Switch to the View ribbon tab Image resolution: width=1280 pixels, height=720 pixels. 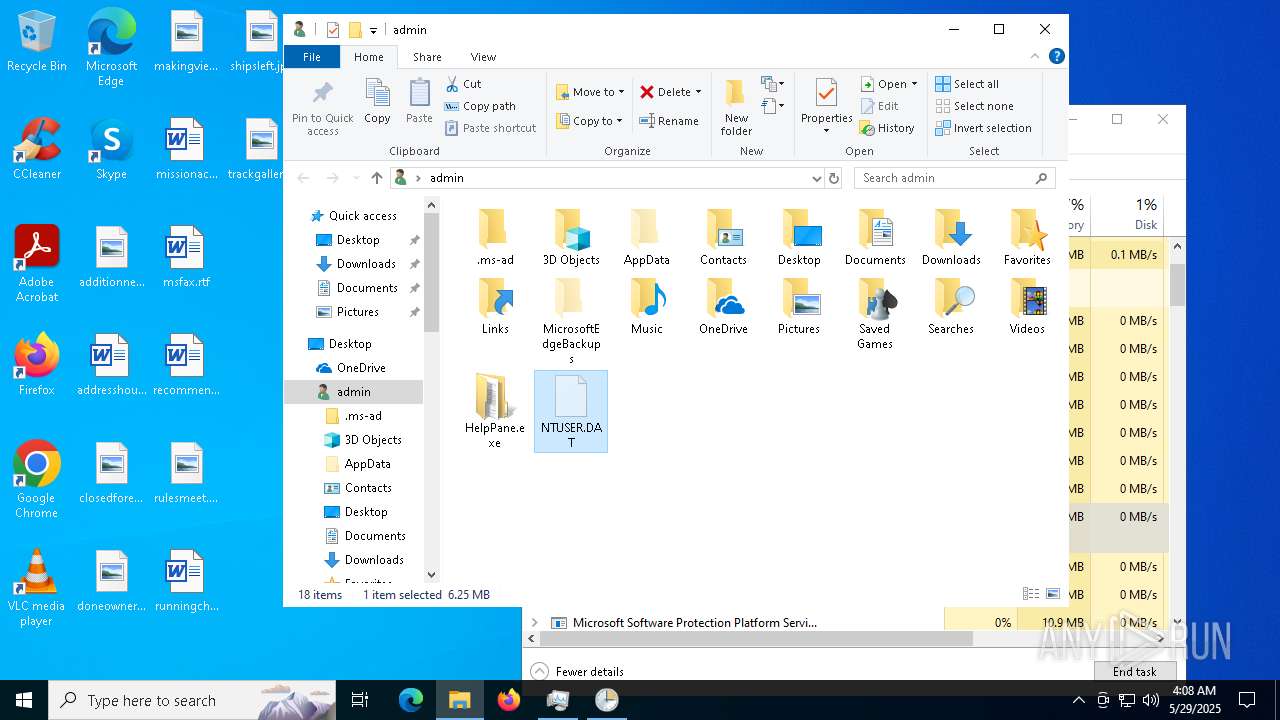(x=483, y=57)
